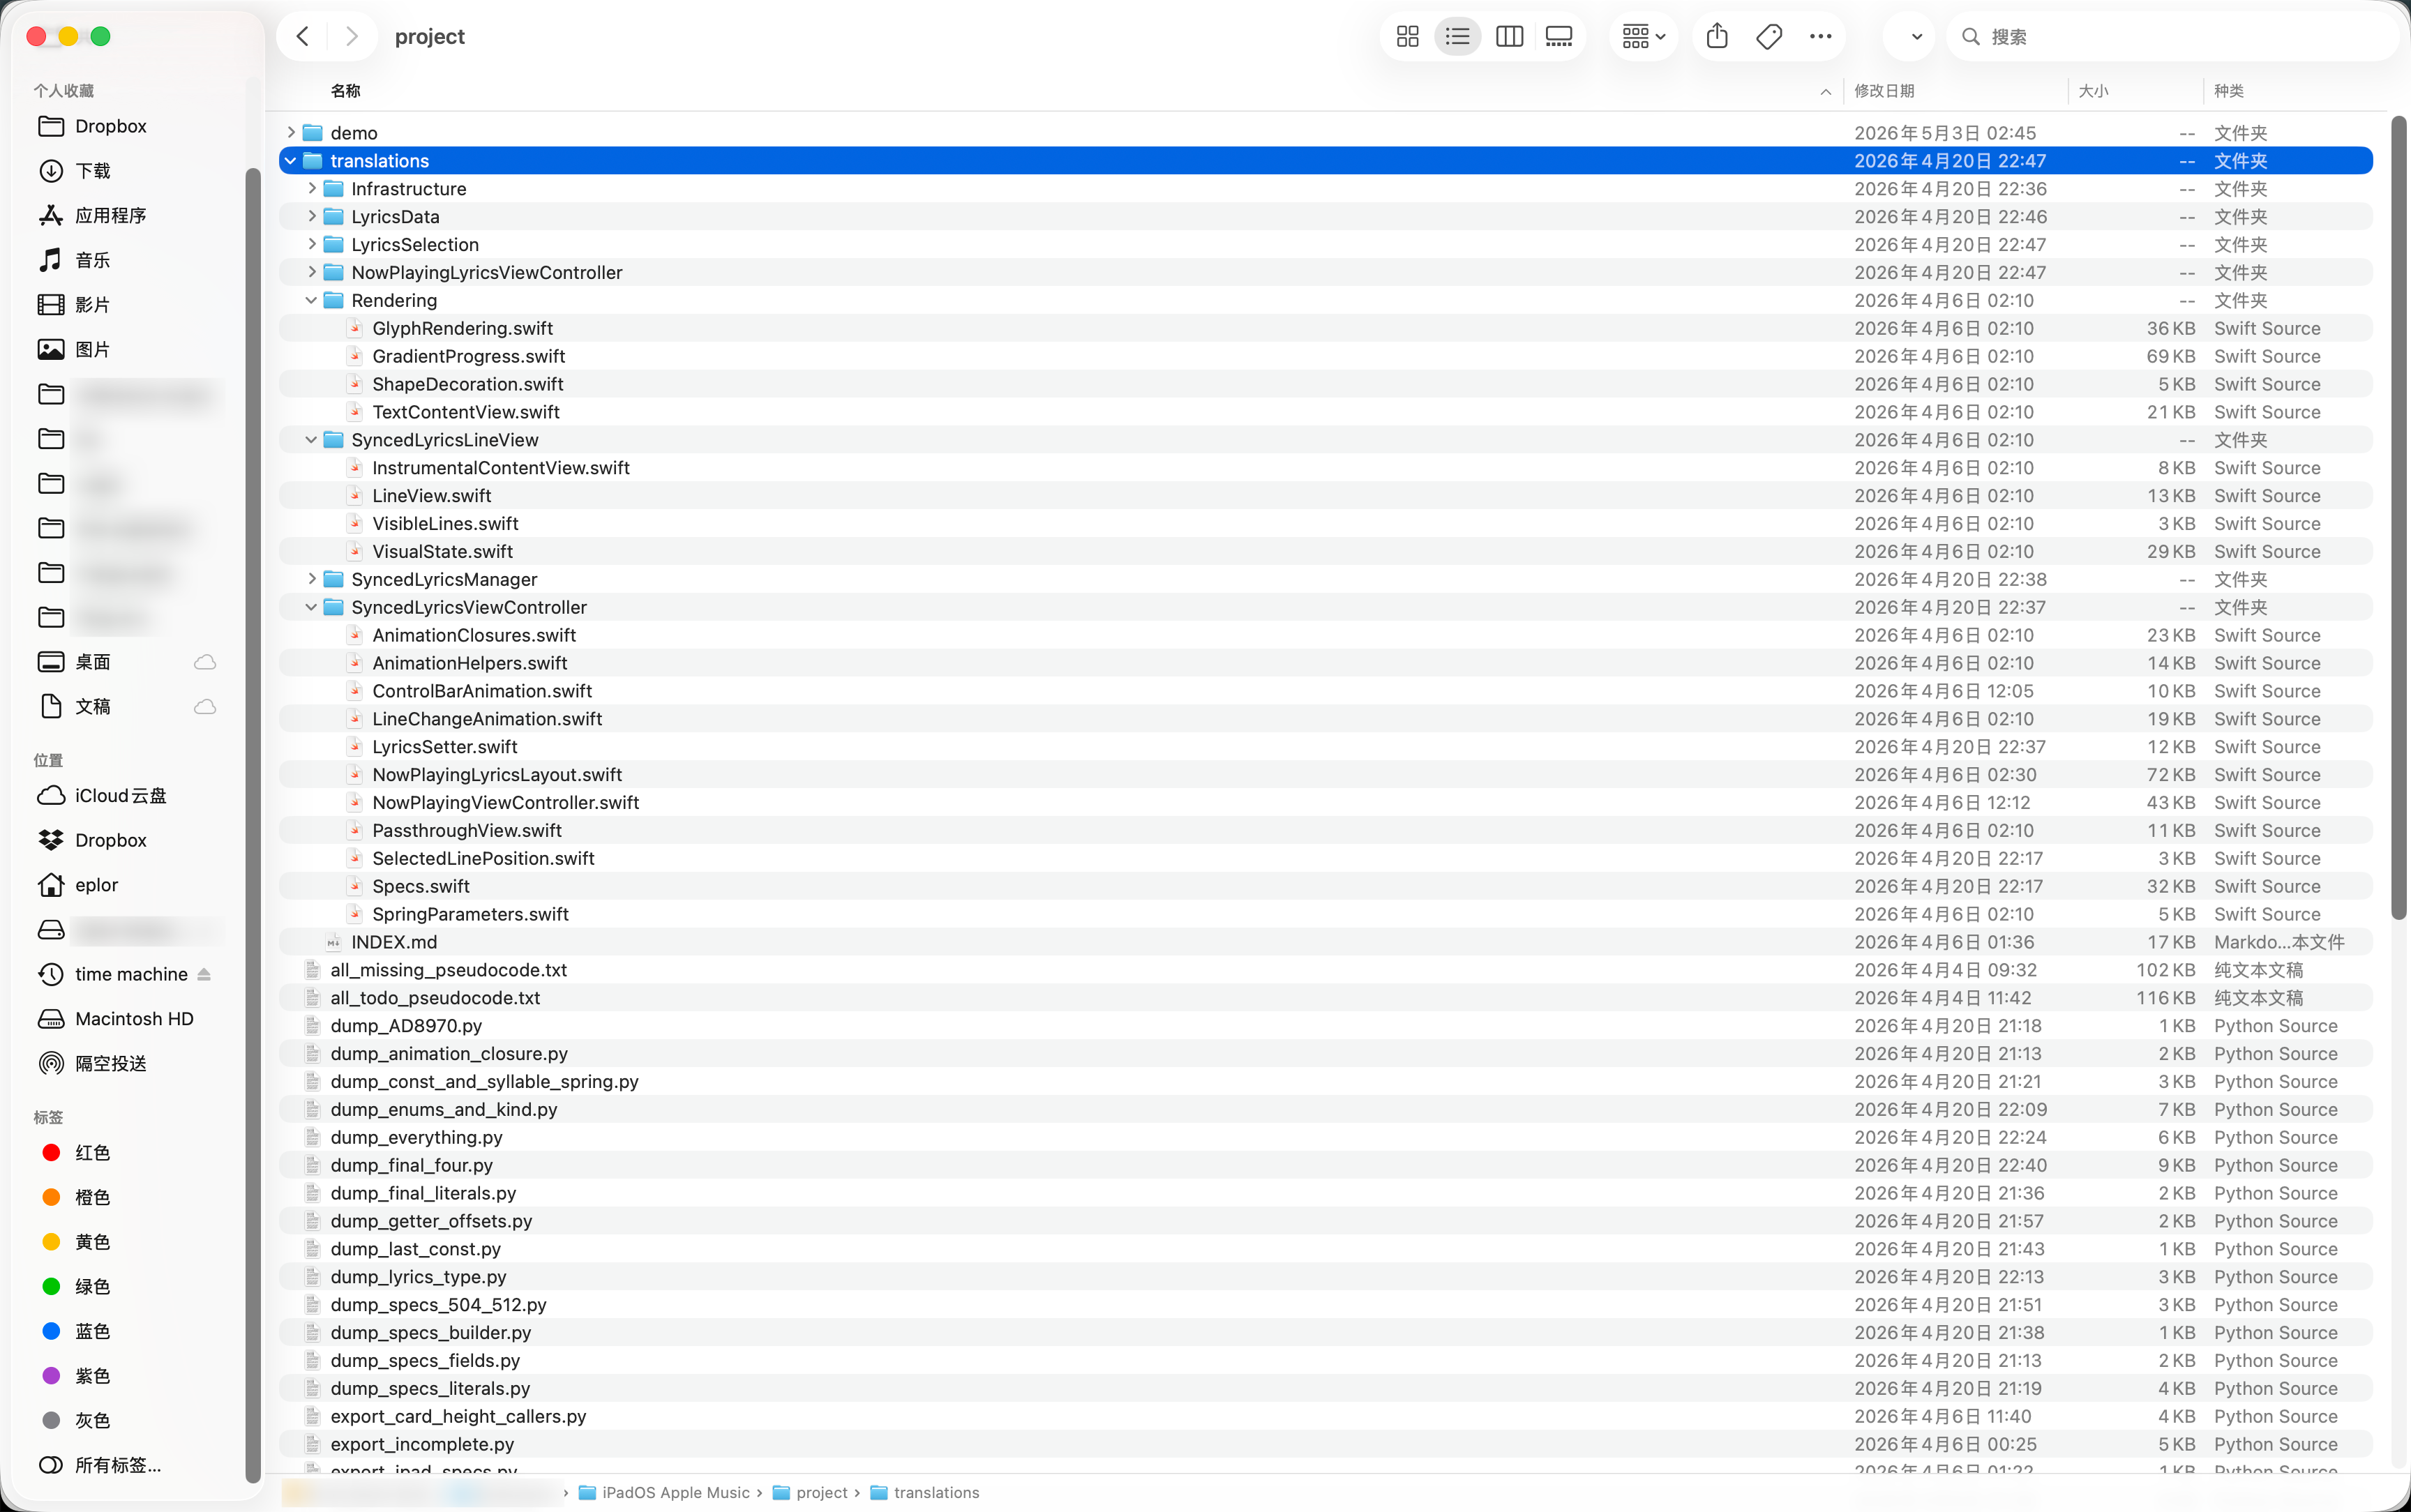
Task: Switch to list view
Action: coord(1458,37)
